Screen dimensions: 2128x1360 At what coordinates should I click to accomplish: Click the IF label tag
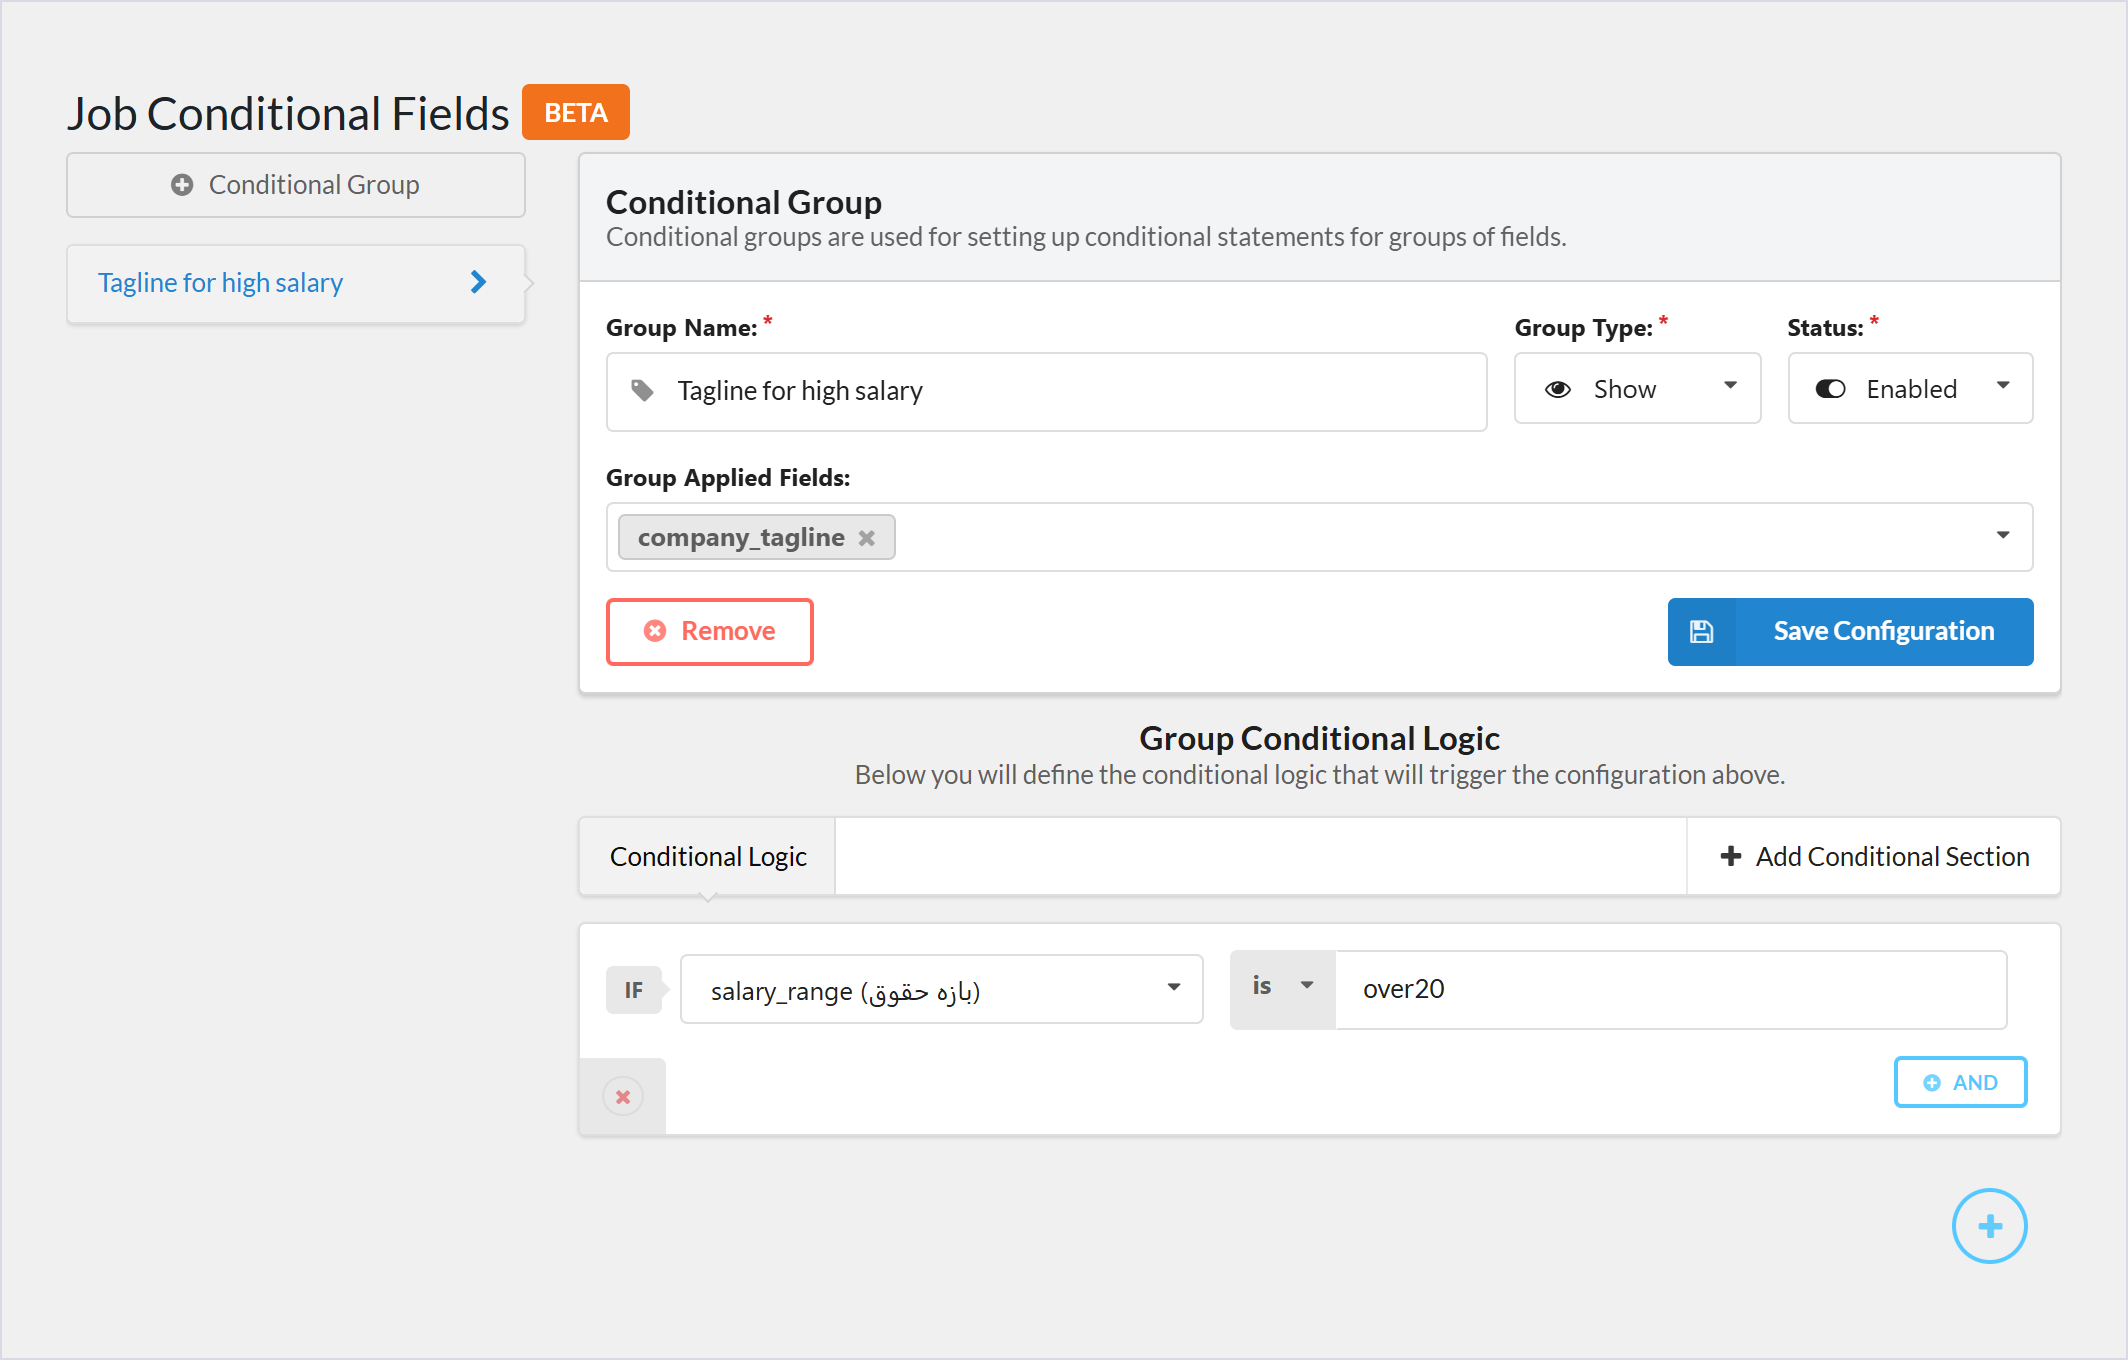coord(634,990)
